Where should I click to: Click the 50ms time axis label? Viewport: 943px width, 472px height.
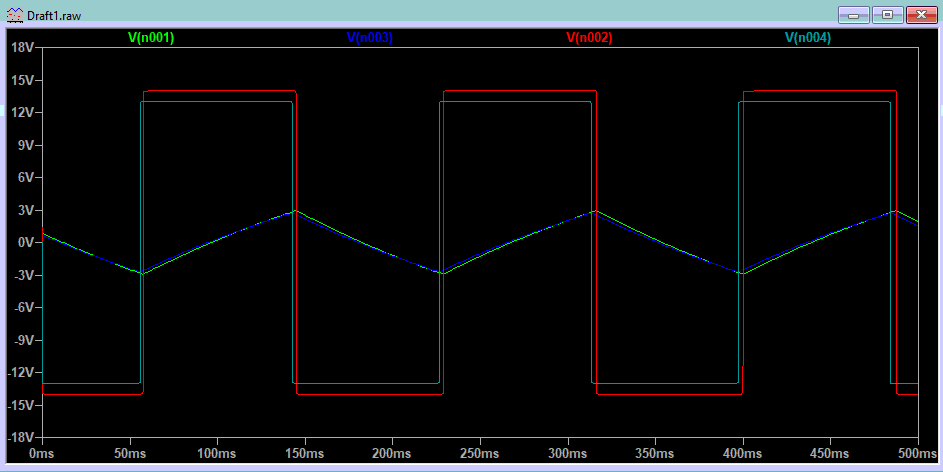pos(130,453)
